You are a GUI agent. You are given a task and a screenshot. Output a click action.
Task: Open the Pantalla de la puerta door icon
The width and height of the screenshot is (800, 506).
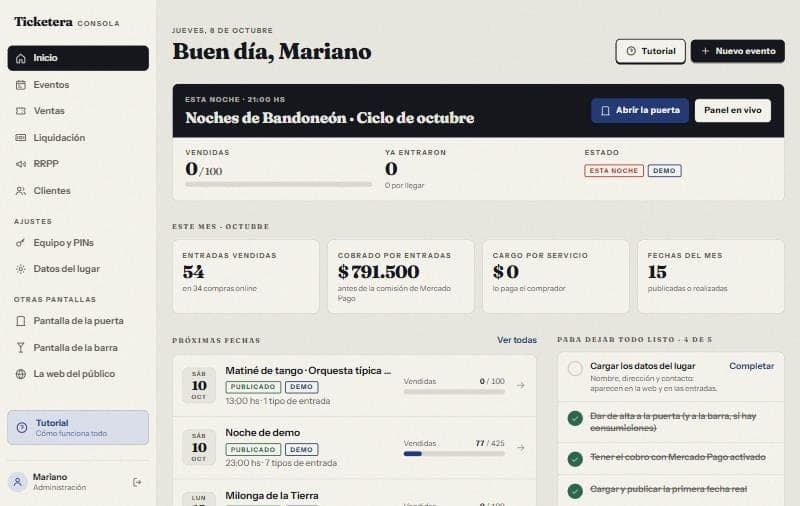[21, 321]
